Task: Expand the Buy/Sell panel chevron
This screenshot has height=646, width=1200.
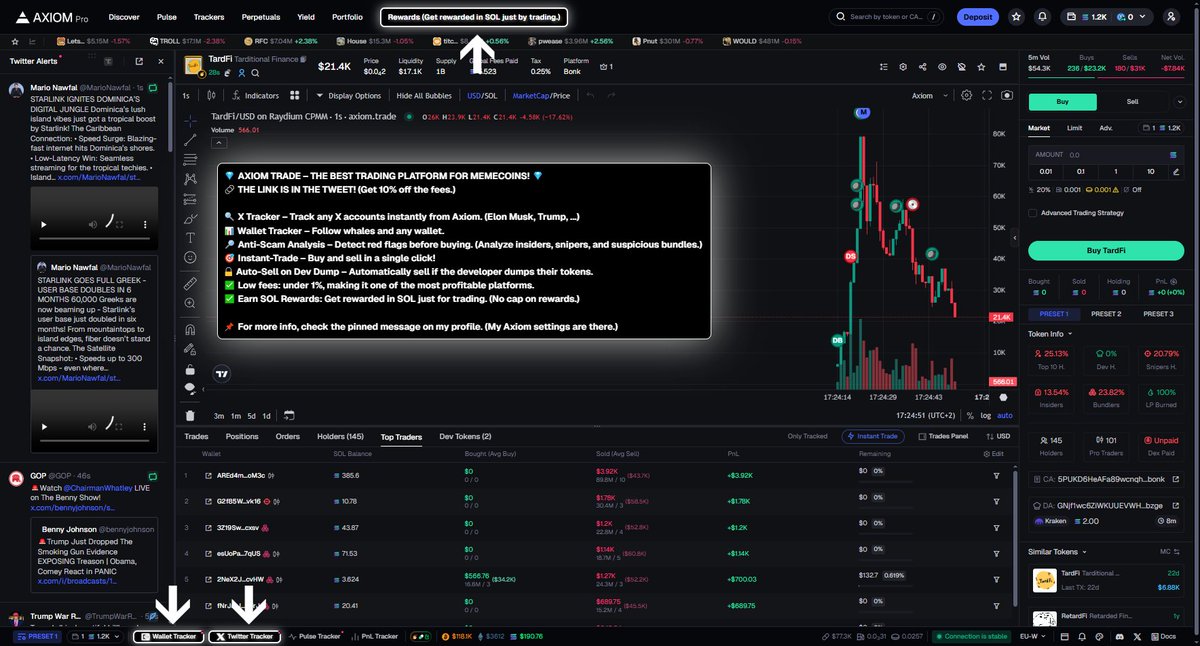Action: point(1180,101)
